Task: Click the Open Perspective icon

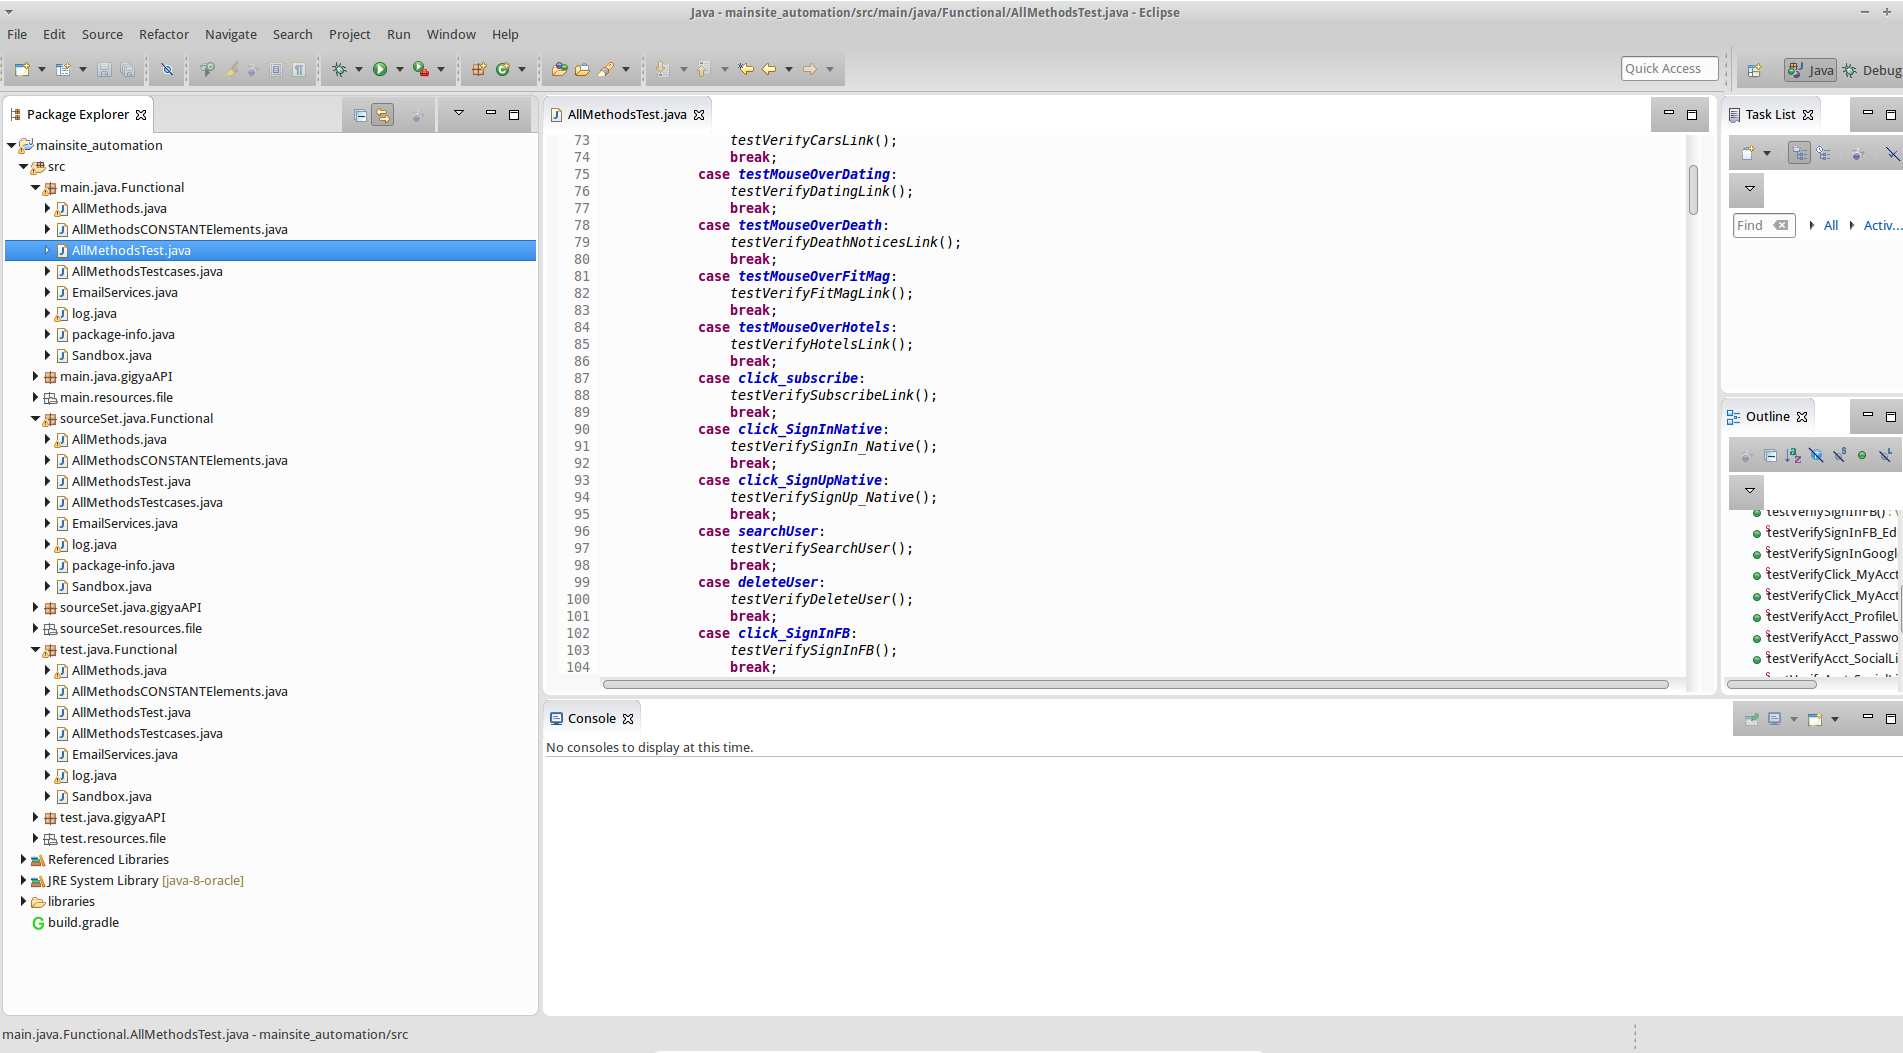Action: [x=1754, y=70]
